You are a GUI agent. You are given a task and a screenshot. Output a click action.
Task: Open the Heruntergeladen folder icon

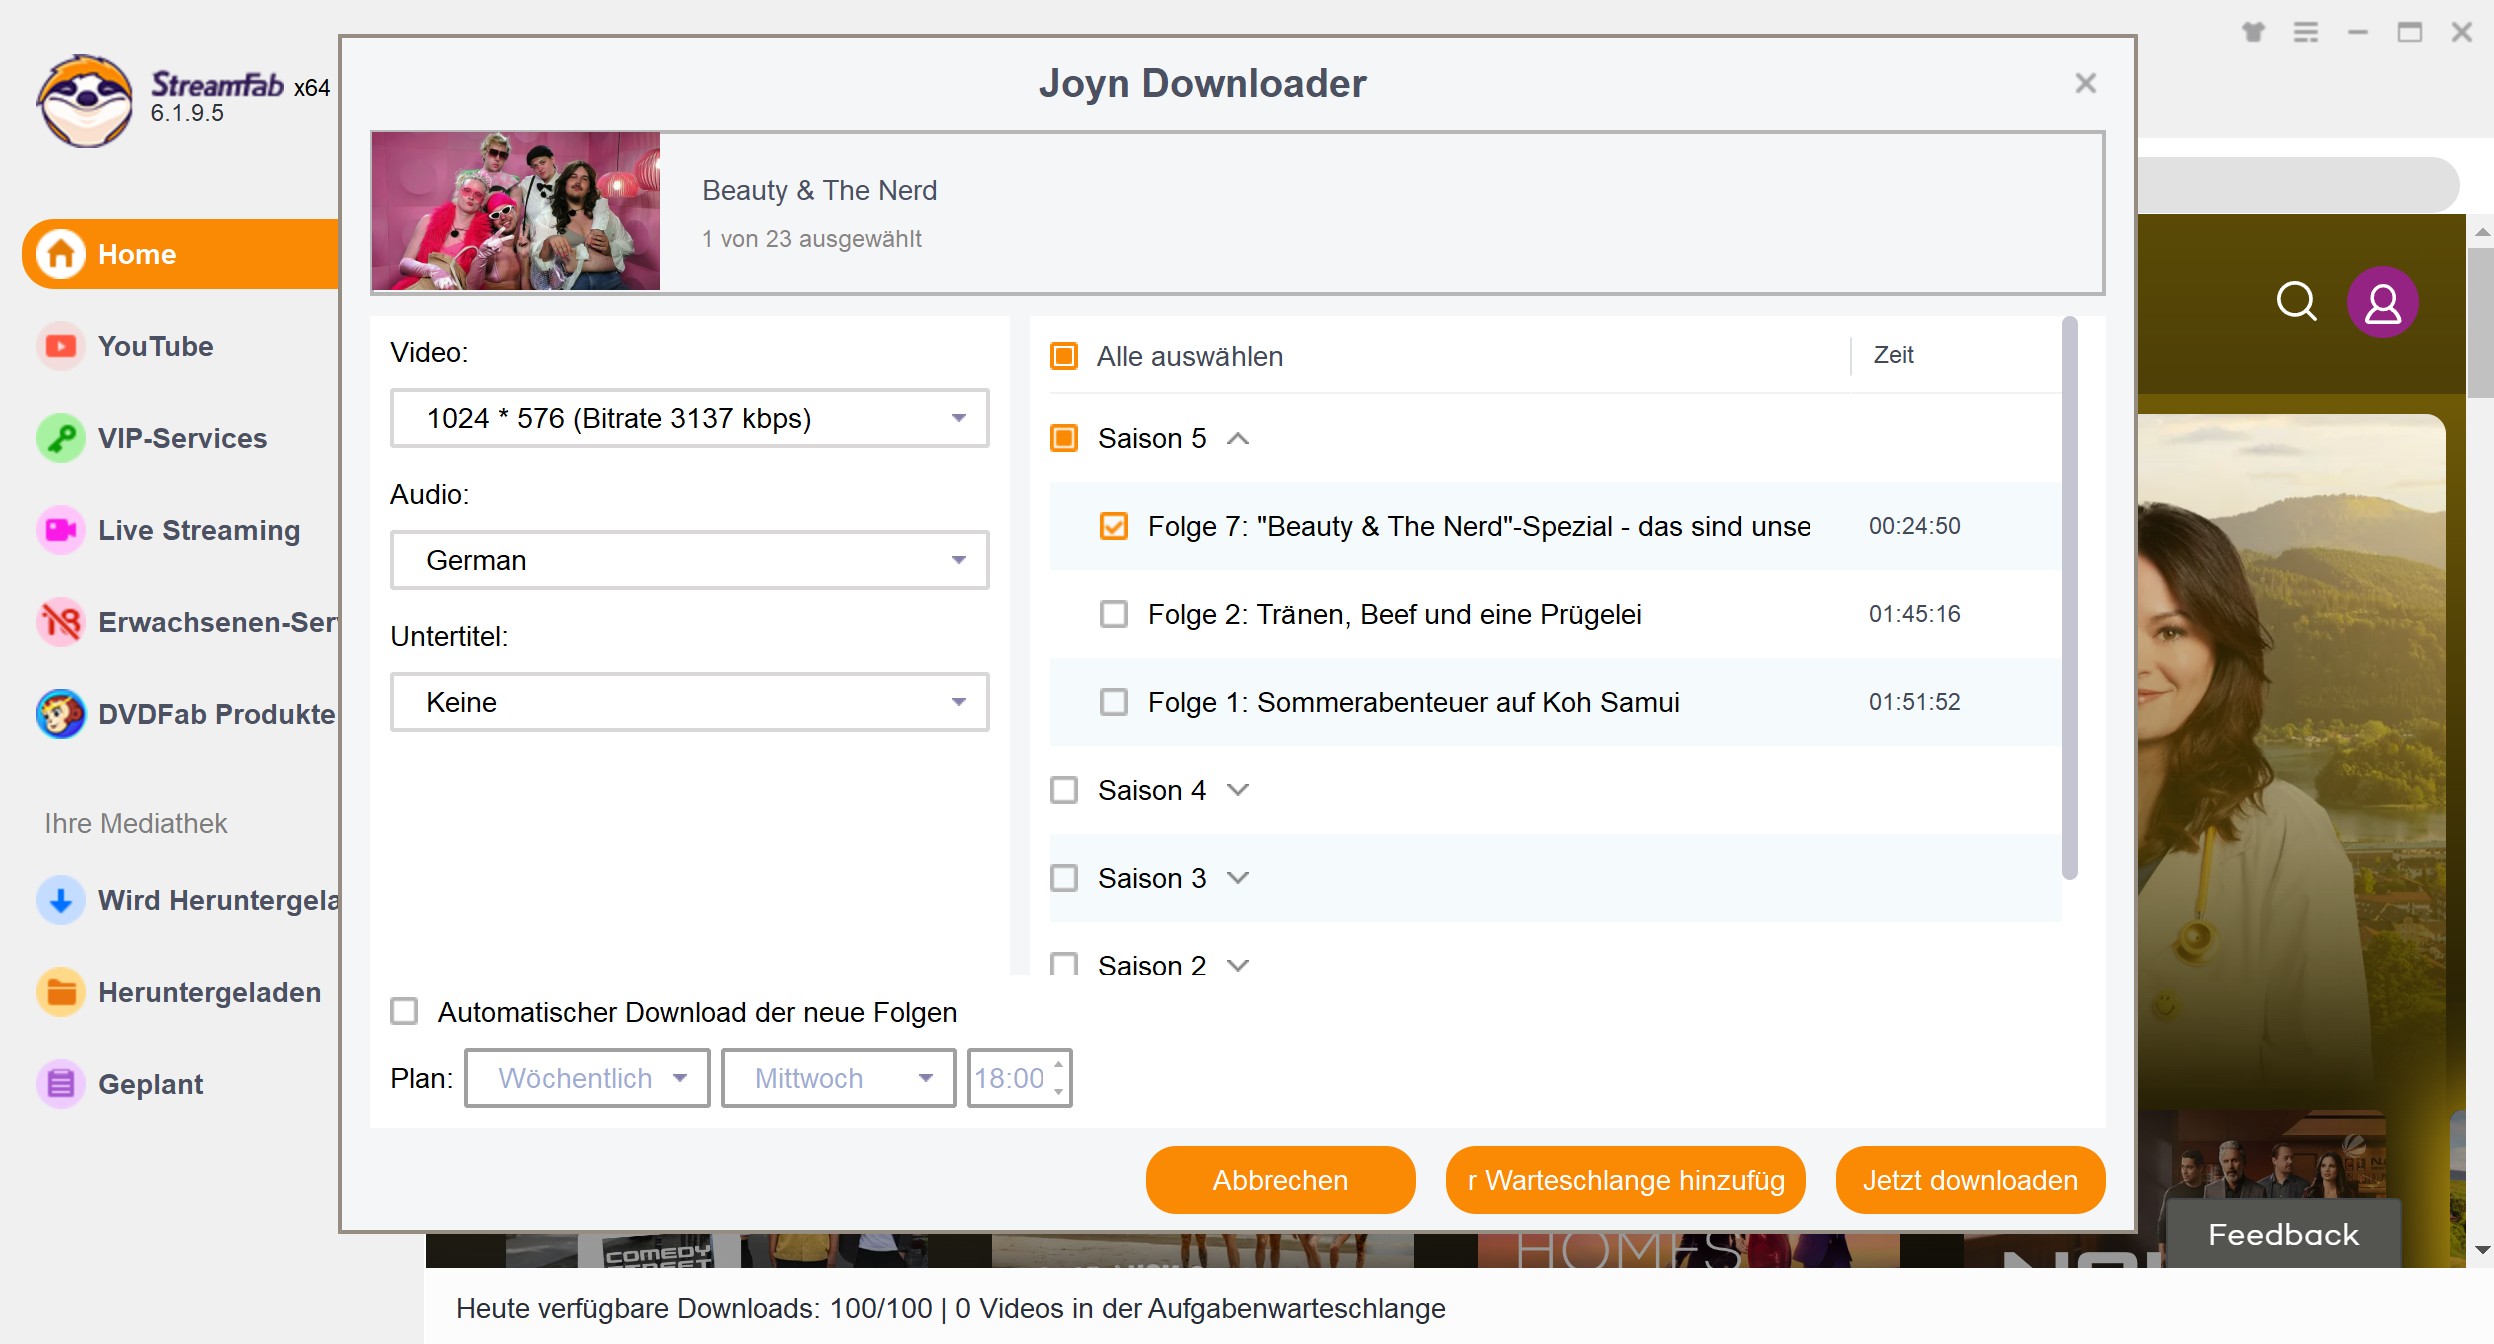tap(61, 992)
